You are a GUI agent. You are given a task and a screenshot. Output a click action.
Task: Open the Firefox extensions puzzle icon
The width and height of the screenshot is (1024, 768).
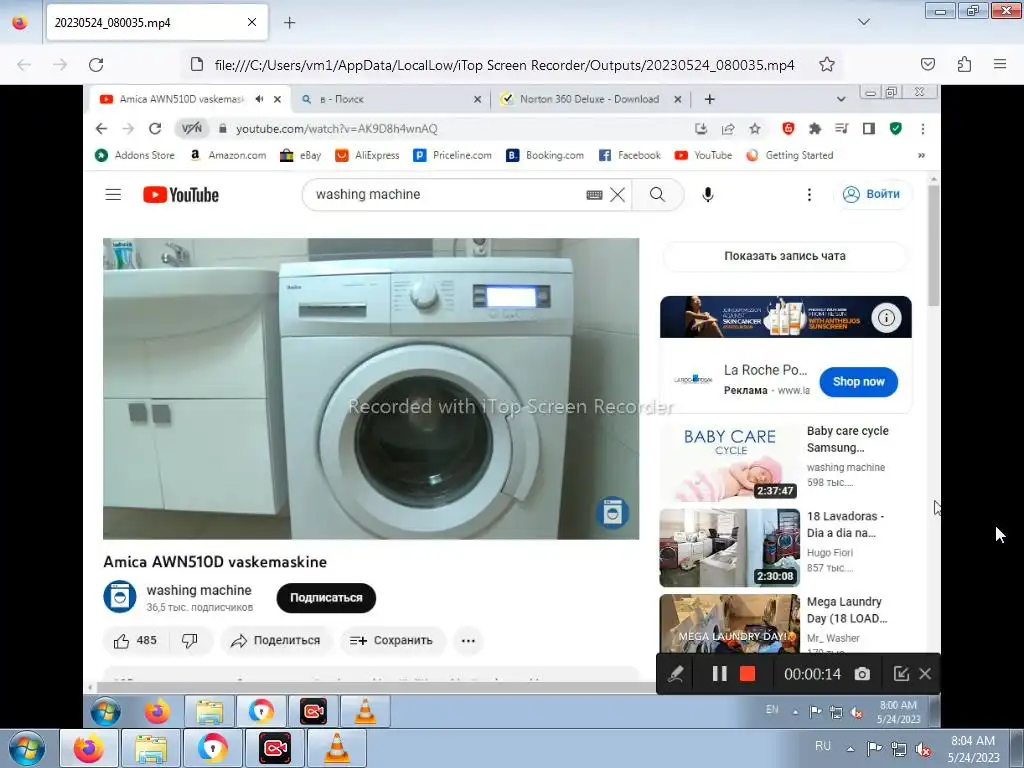click(x=964, y=64)
